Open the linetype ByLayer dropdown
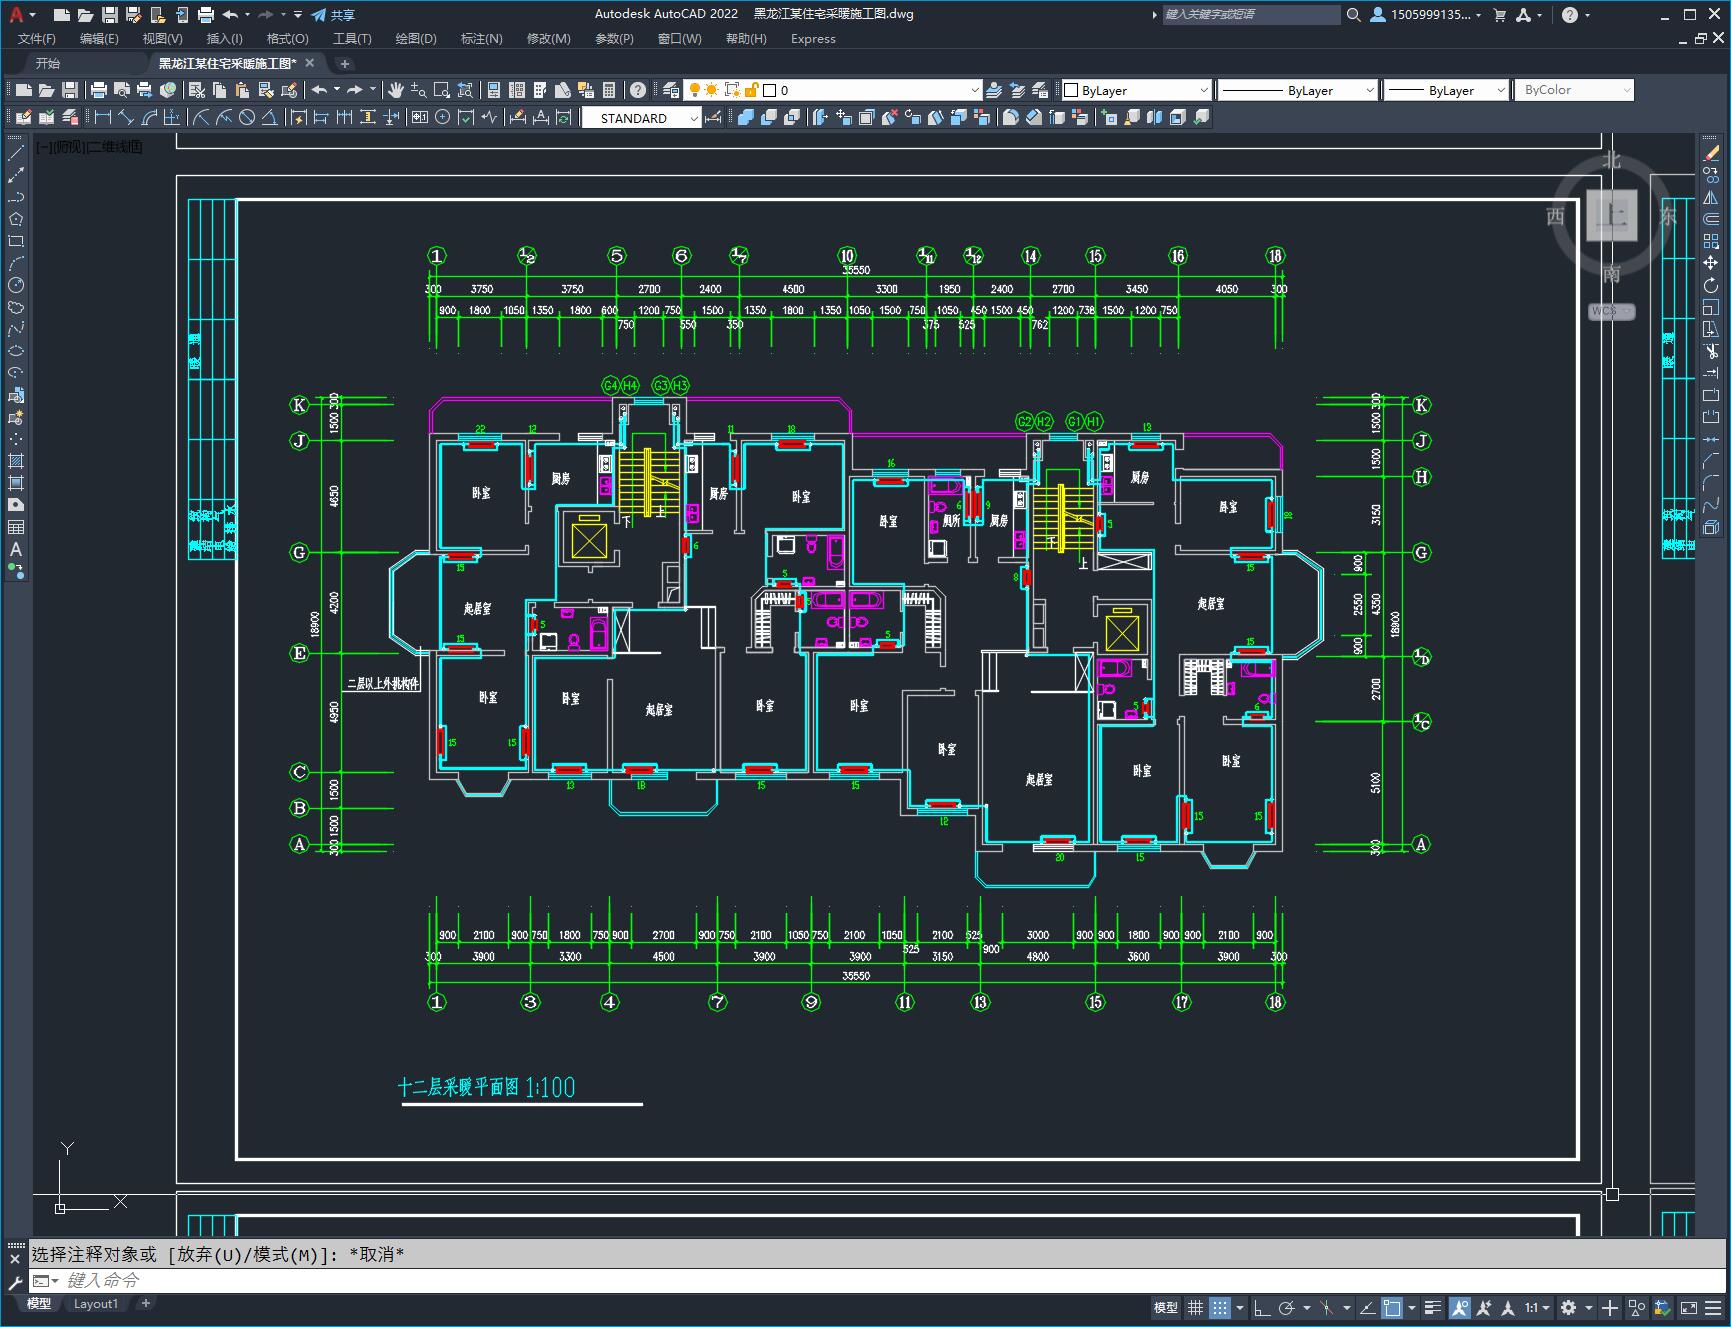Screen dimensions: 1731x1327 point(1297,90)
